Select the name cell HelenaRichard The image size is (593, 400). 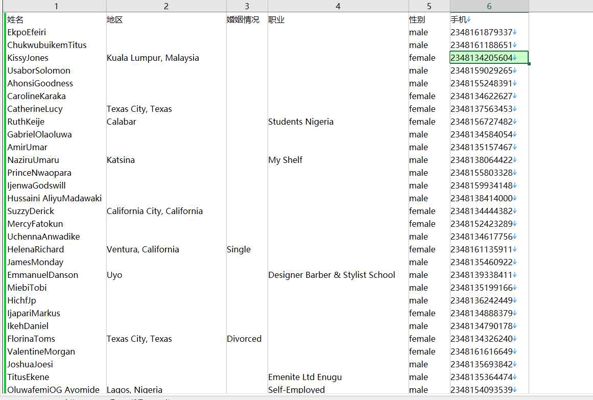(56, 250)
